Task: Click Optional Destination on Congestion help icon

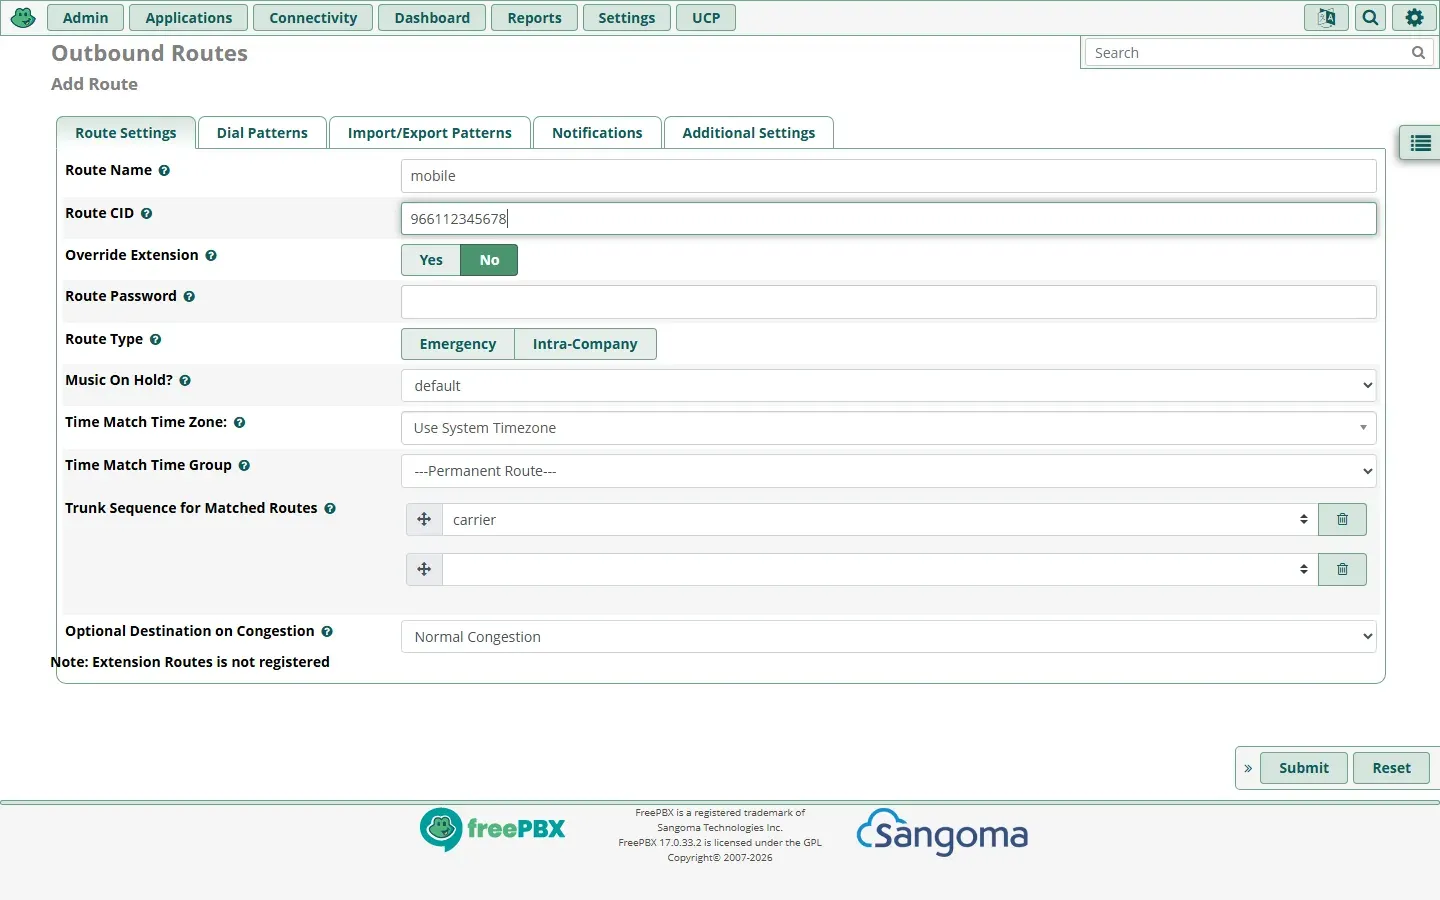Action: pyautogui.click(x=327, y=632)
